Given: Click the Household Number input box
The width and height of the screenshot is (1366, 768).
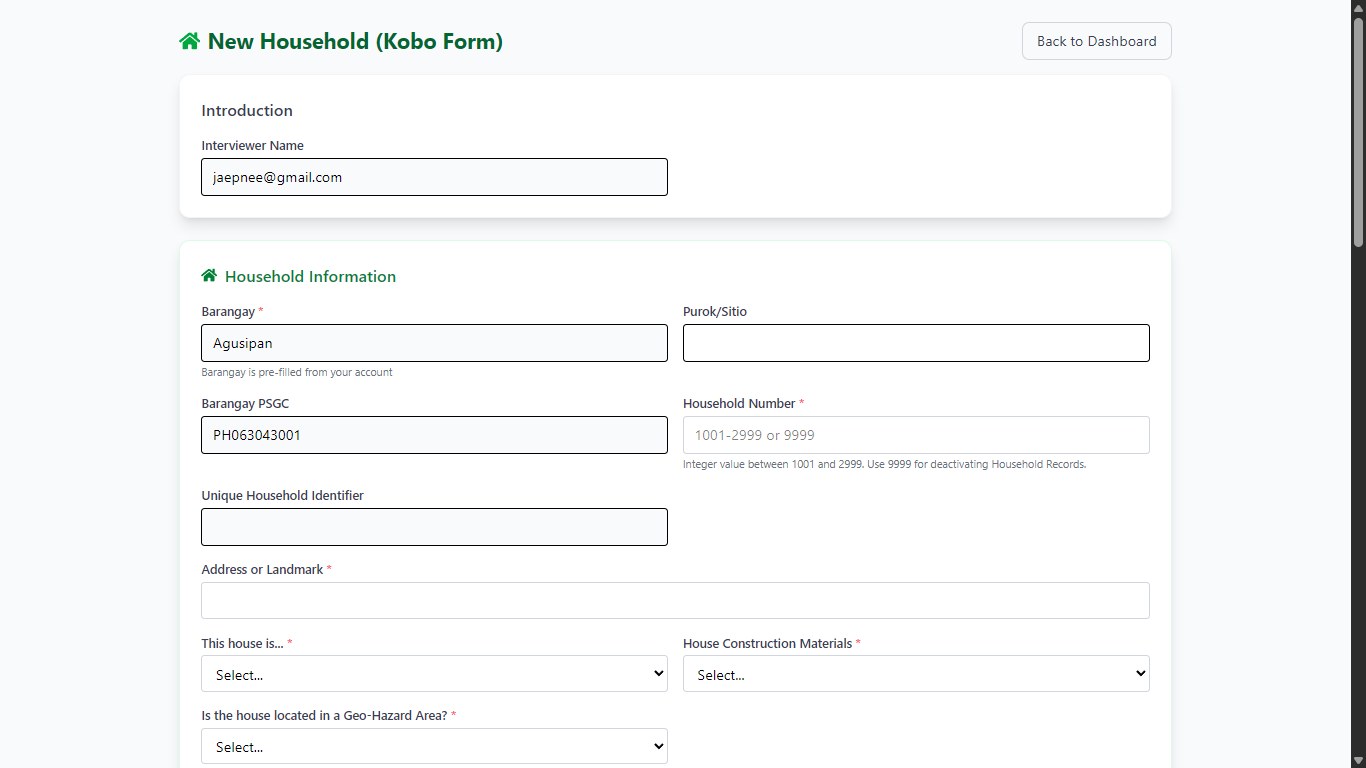Looking at the screenshot, I should point(916,435).
